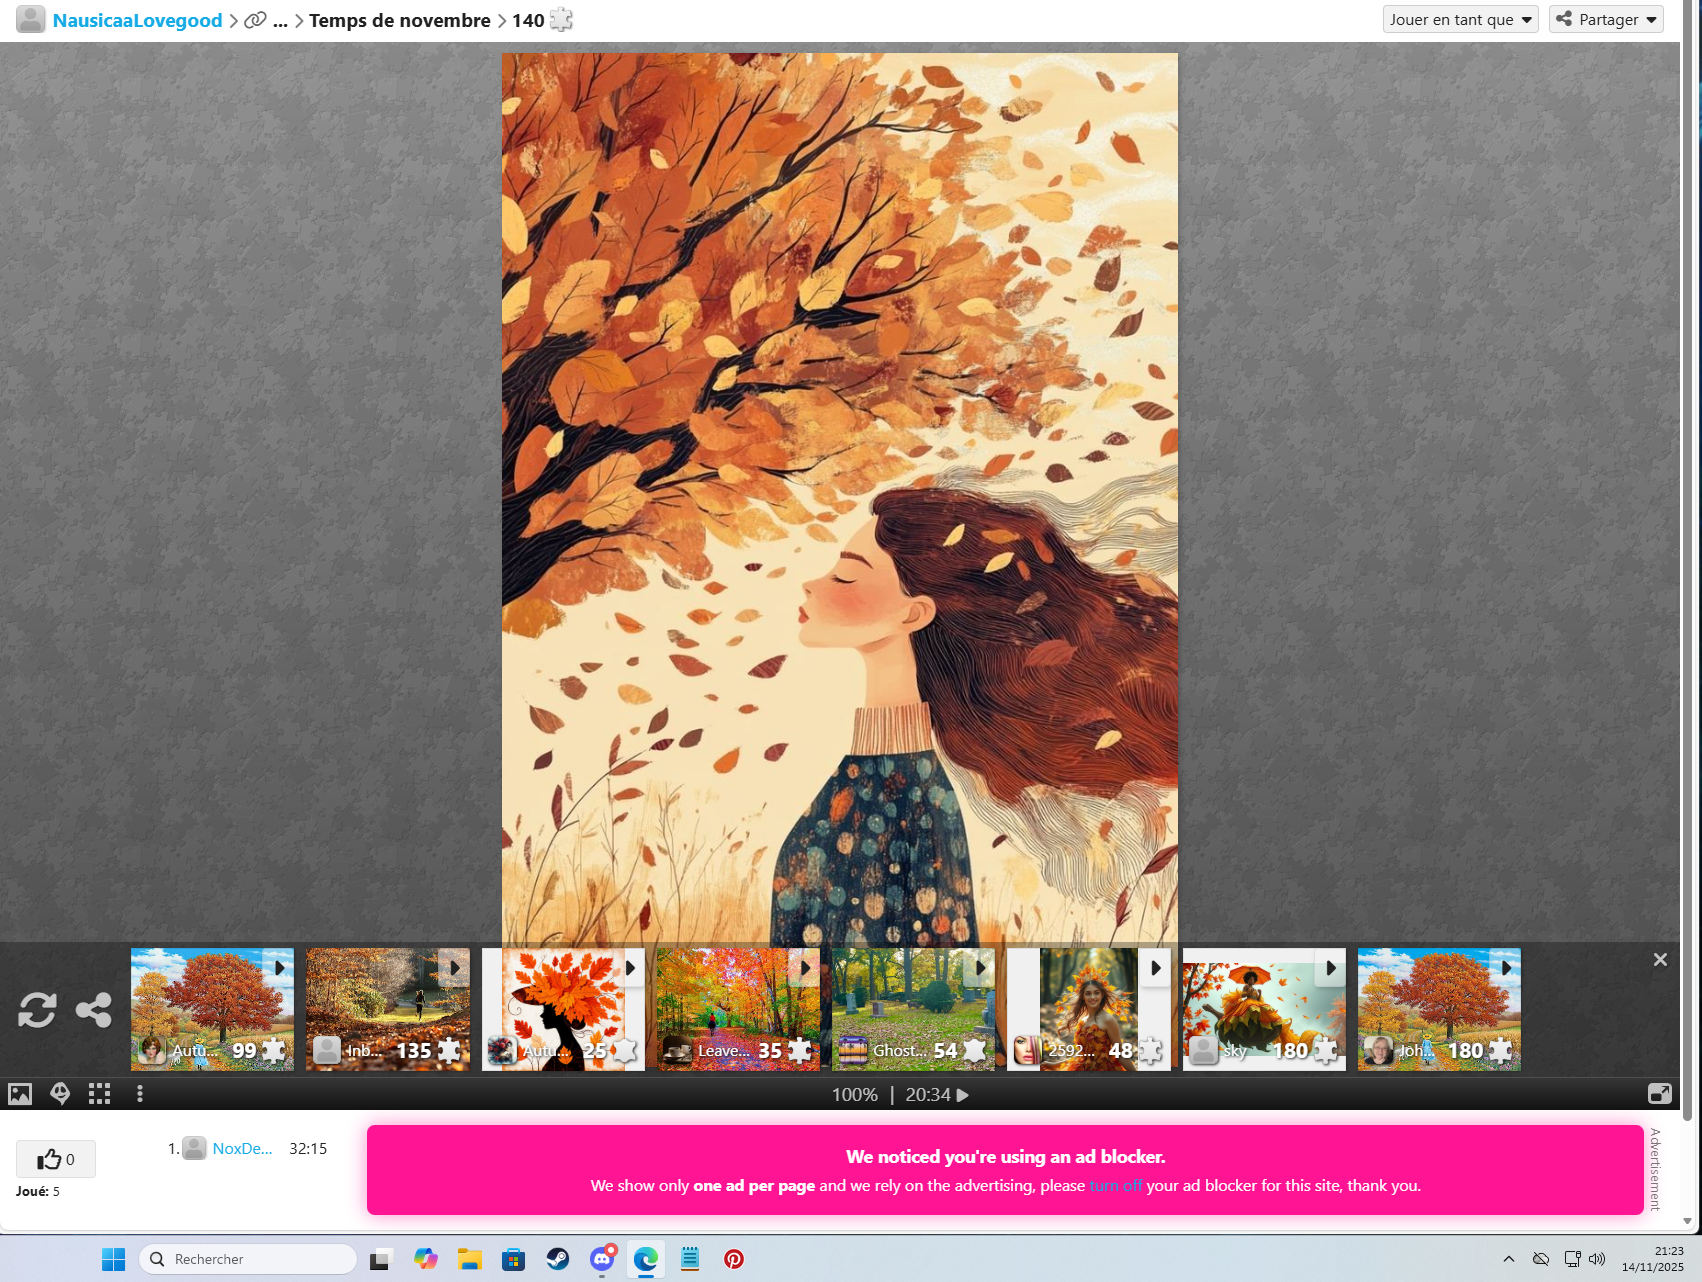The height and width of the screenshot is (1282, 1702).
Task: Launch Copilot from the taskbar
Action: pos(426,1259)
